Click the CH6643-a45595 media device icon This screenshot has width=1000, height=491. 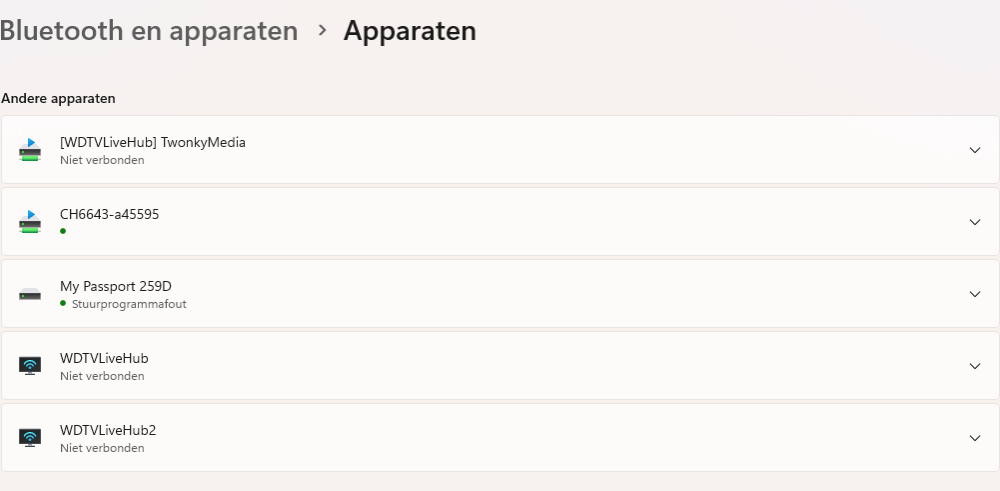[x=30, y=222]
